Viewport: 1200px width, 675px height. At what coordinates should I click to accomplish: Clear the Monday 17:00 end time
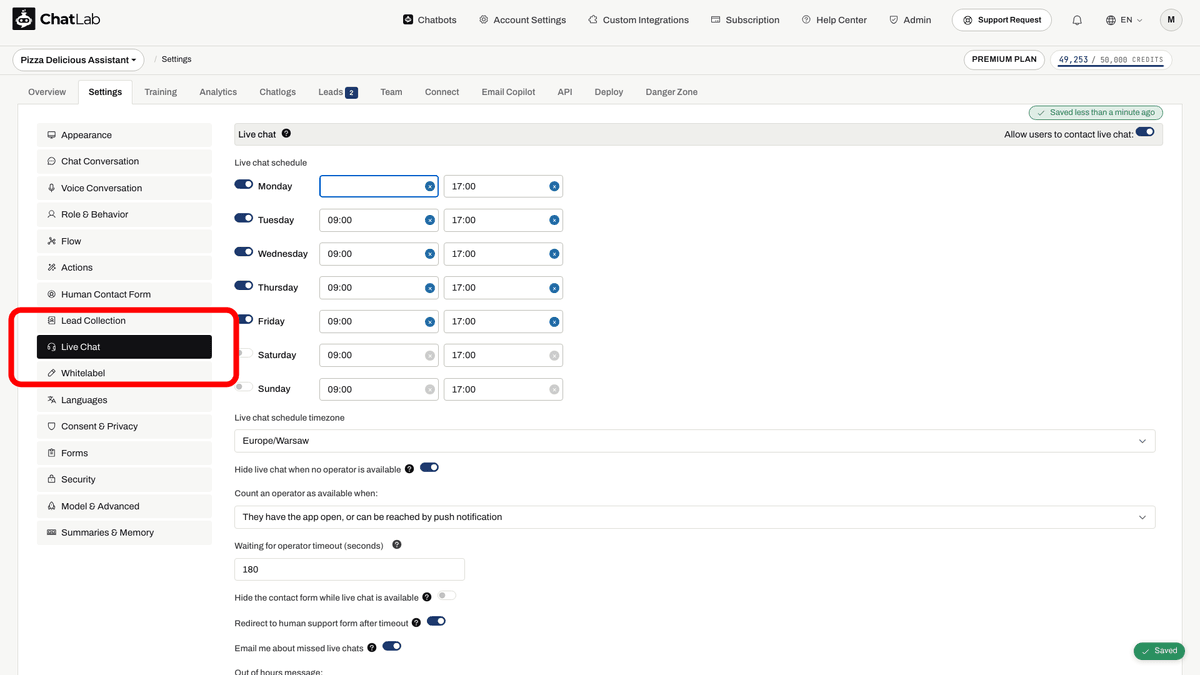[553, 186]
